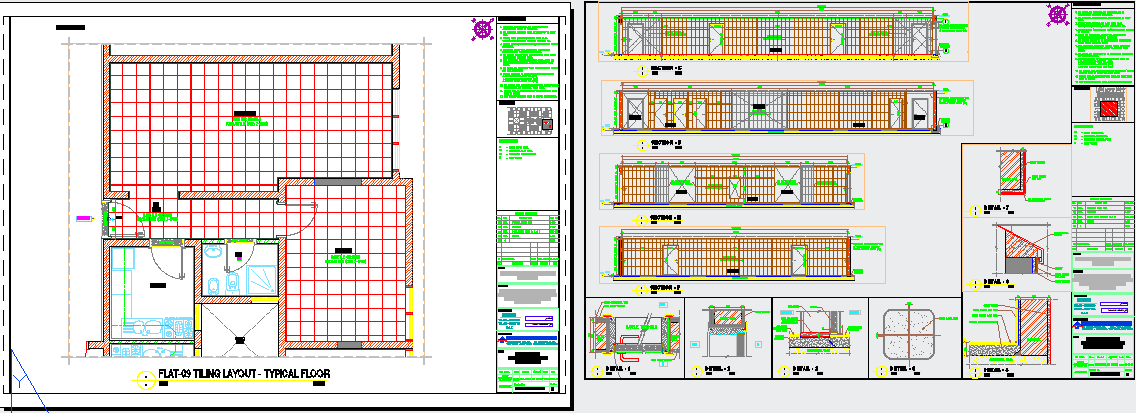The width and height of the screenshot is (1136, 413).
Task: Click the magenta compass symbol on the tiling layout sheet
Action: click(483, 29)
